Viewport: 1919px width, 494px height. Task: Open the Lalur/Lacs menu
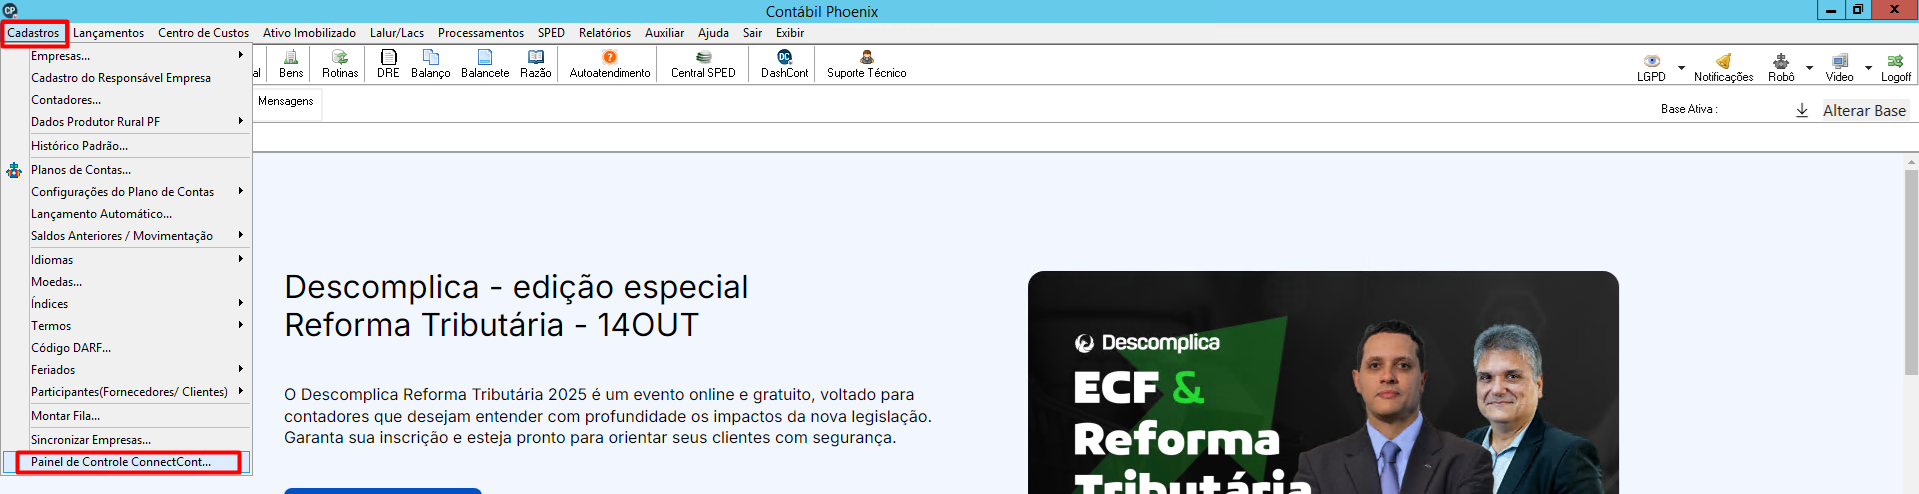[x=397, y=33]
